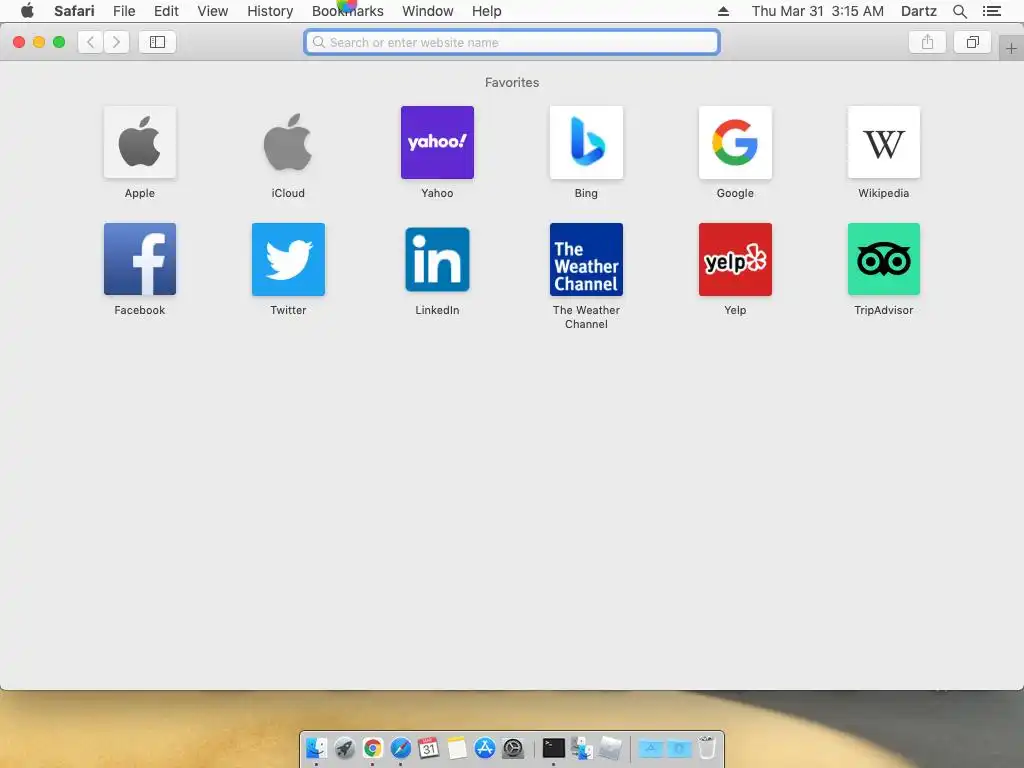Open the Yelp favorite tile
The width and height of the screenshot is (1024, 768).
[735, 259]
